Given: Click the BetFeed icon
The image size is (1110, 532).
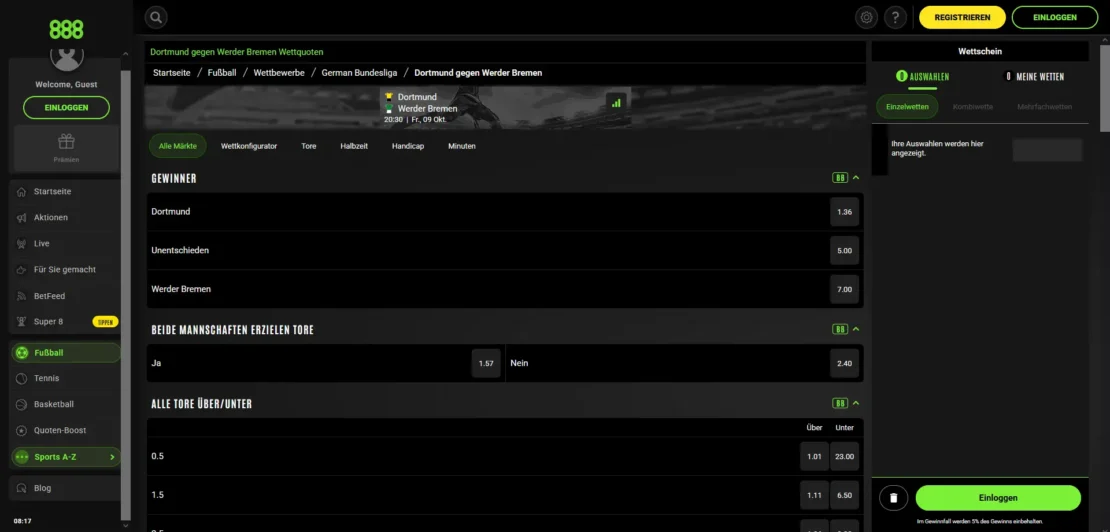Looking at the screenshot, I should click(21, 296).
